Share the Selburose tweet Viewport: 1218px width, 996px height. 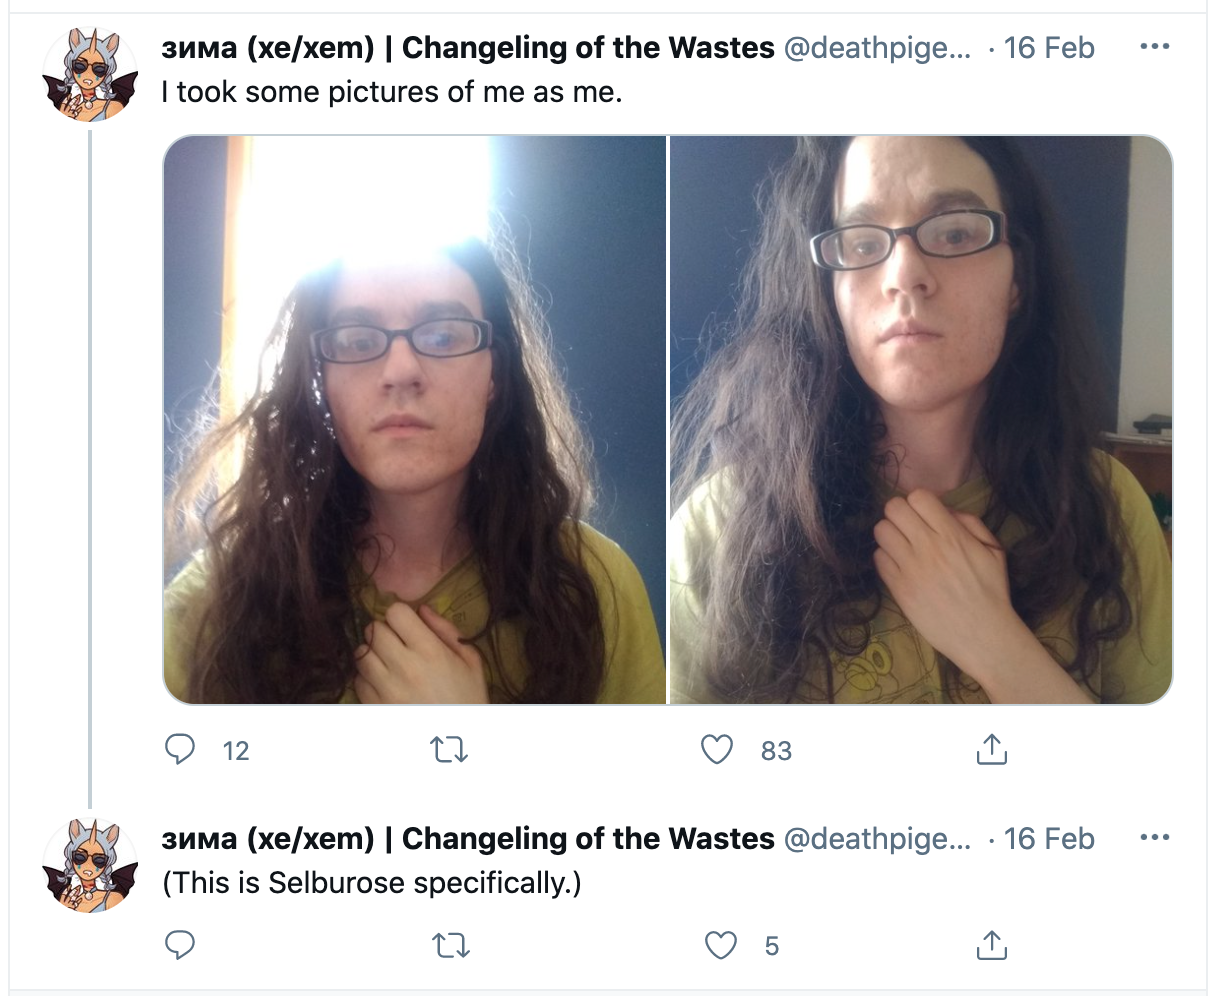(x=990, y=945)
